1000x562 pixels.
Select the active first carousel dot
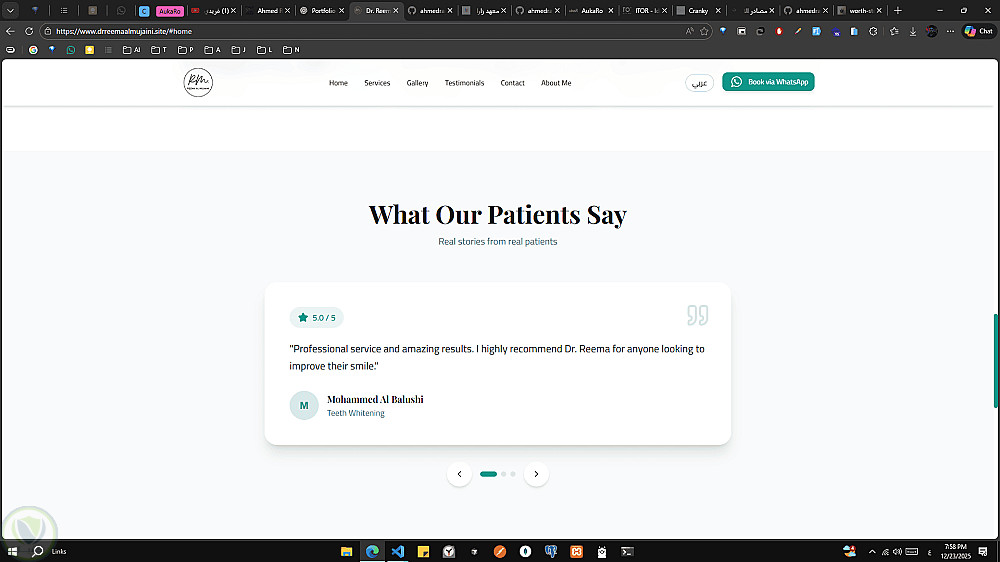[489, 474]
